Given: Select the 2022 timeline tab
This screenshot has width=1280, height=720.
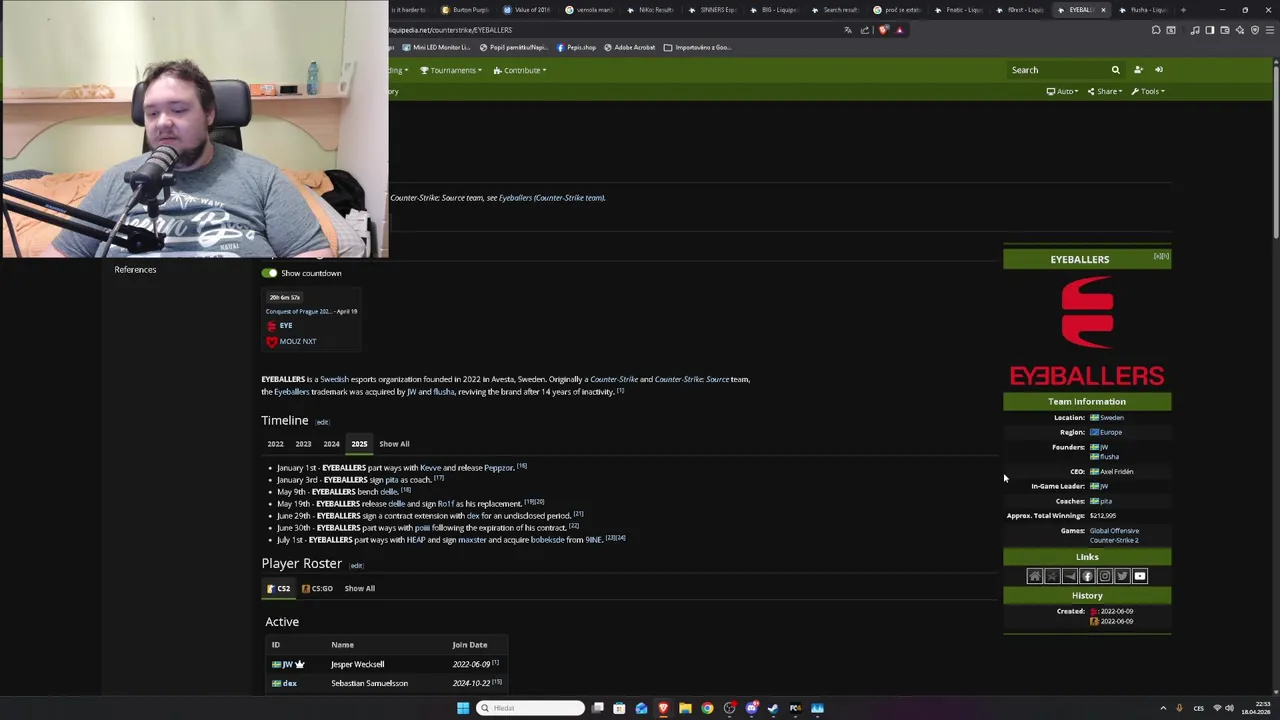Looking at the screenshot, I should pyautogui.click(x=275, y=444).
